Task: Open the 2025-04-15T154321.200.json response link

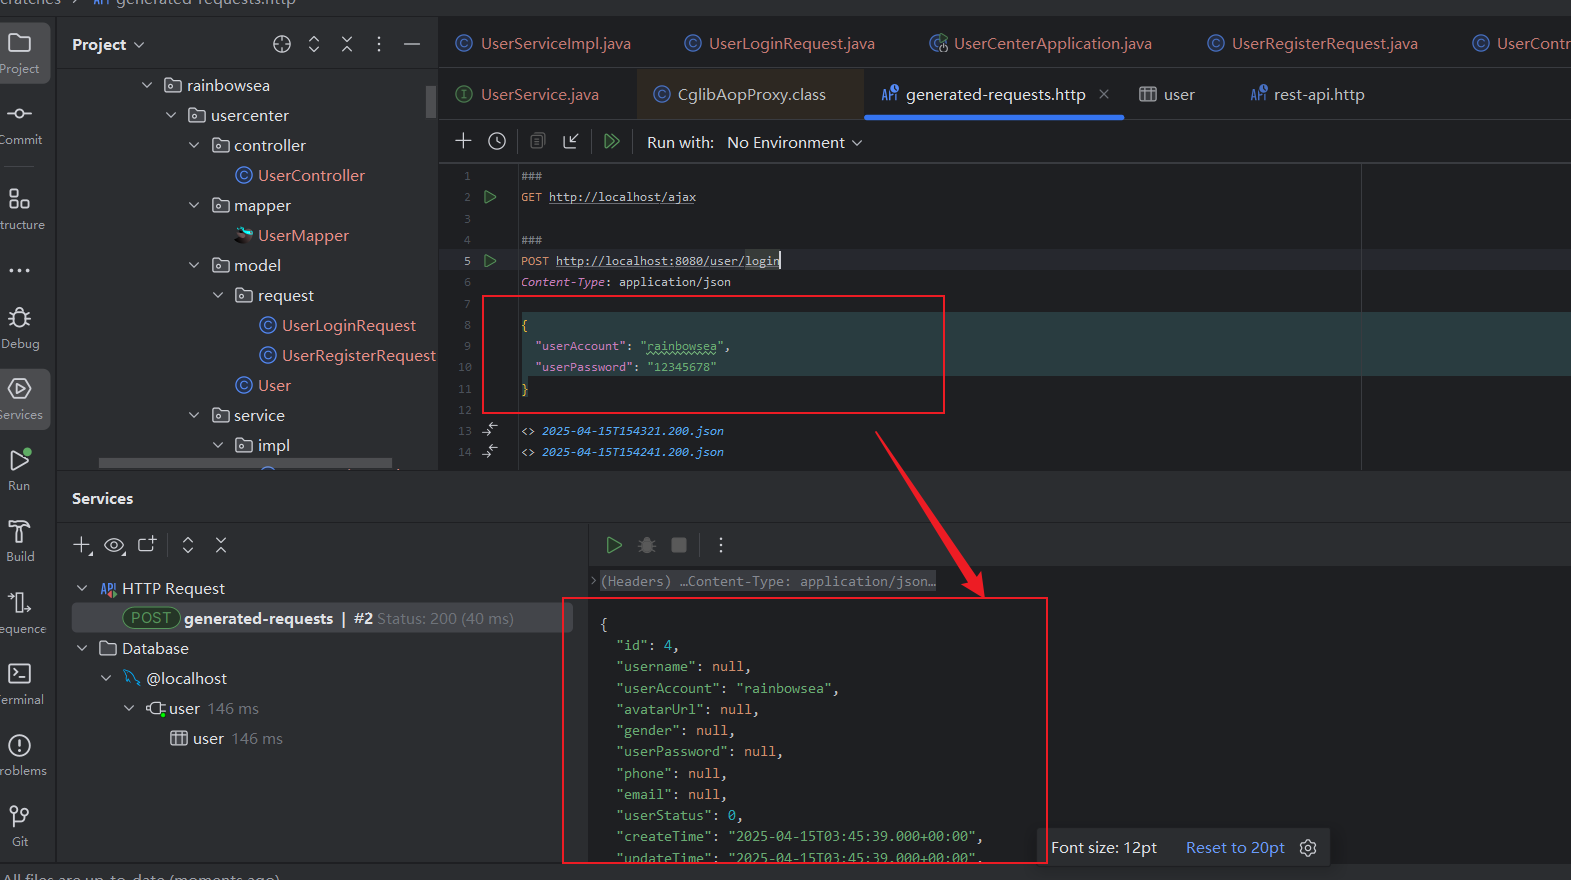Action: [632, 431]
